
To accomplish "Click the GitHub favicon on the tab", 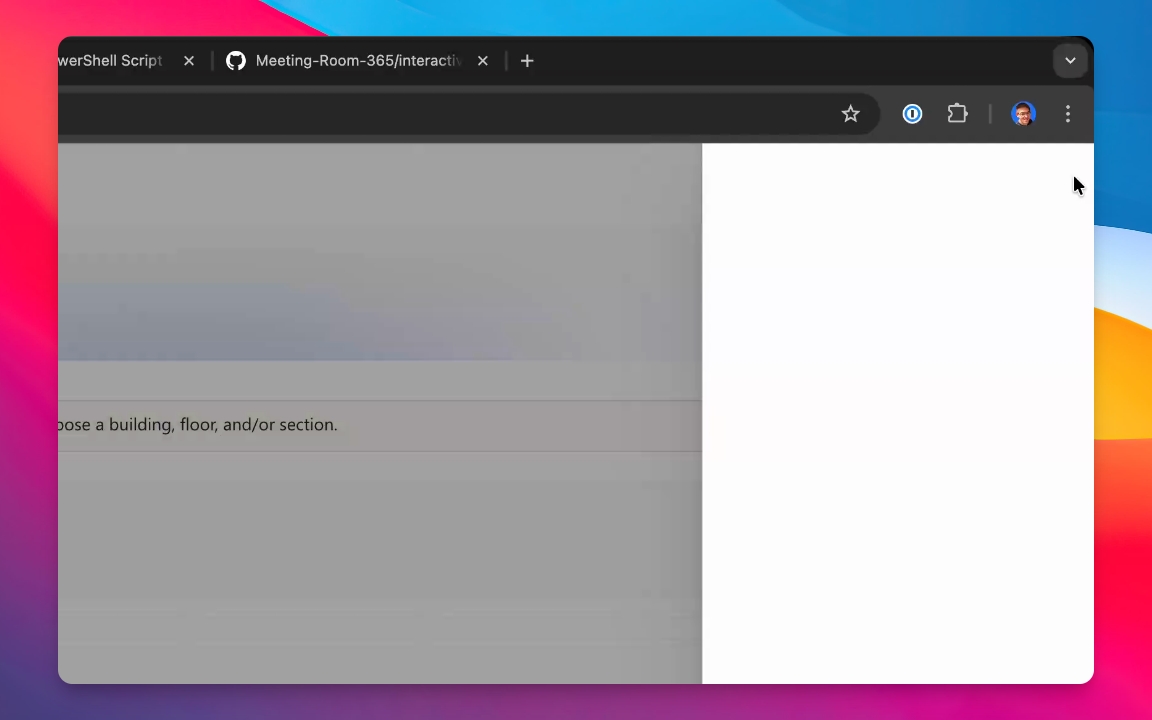I will coord(236,61).
